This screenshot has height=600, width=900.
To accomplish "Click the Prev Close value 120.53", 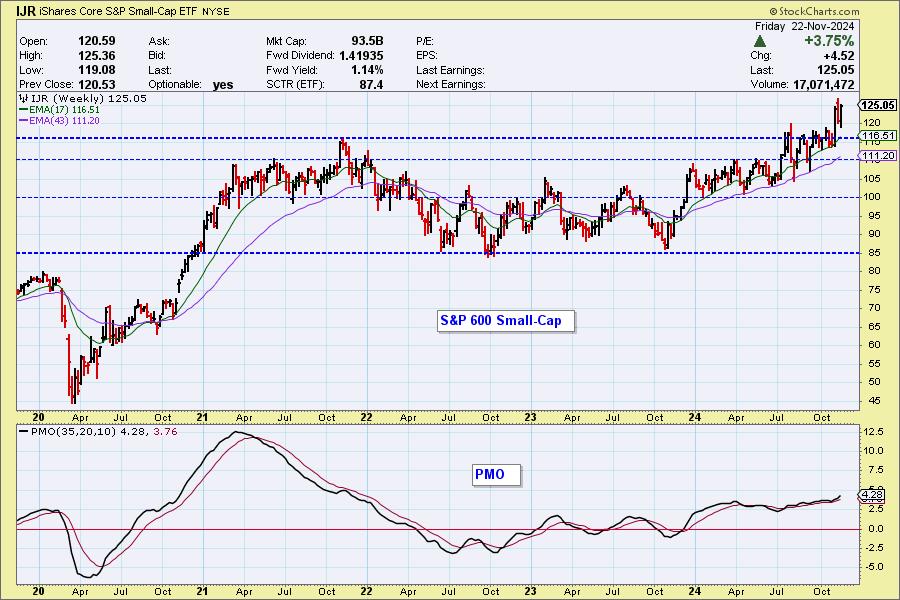I will [x=96, y=84].
